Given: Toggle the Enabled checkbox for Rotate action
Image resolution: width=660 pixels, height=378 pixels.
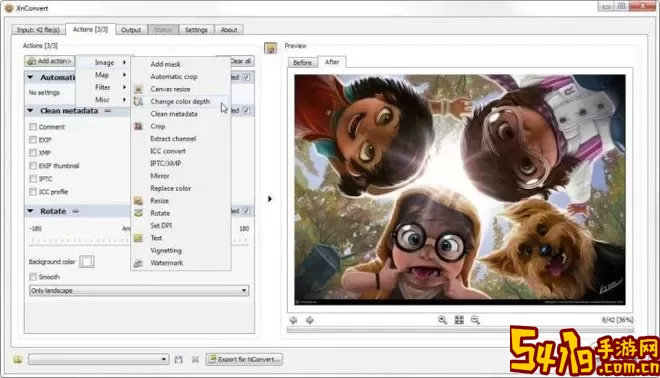Looking at the screenshot, I should [x=247, y=211].
